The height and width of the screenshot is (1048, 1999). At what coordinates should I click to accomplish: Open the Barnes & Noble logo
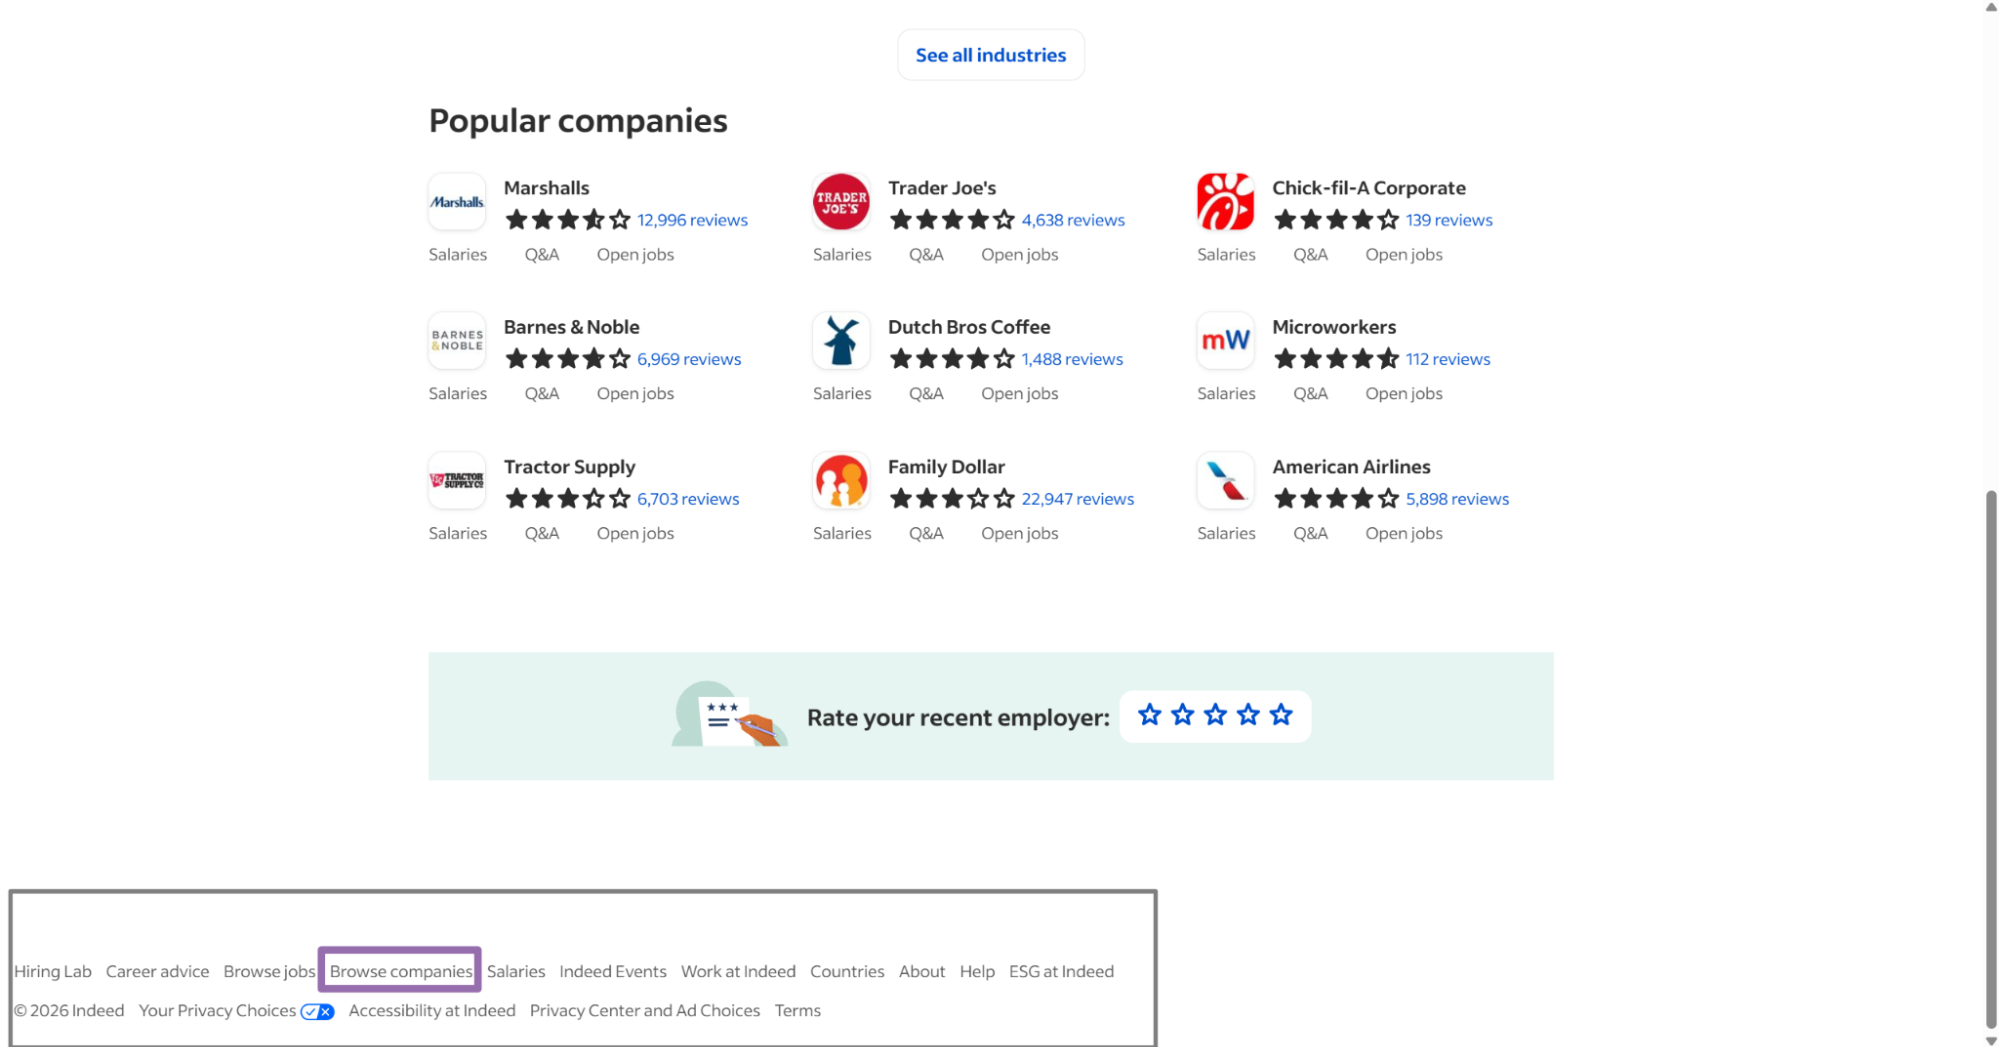pos(457,340)
